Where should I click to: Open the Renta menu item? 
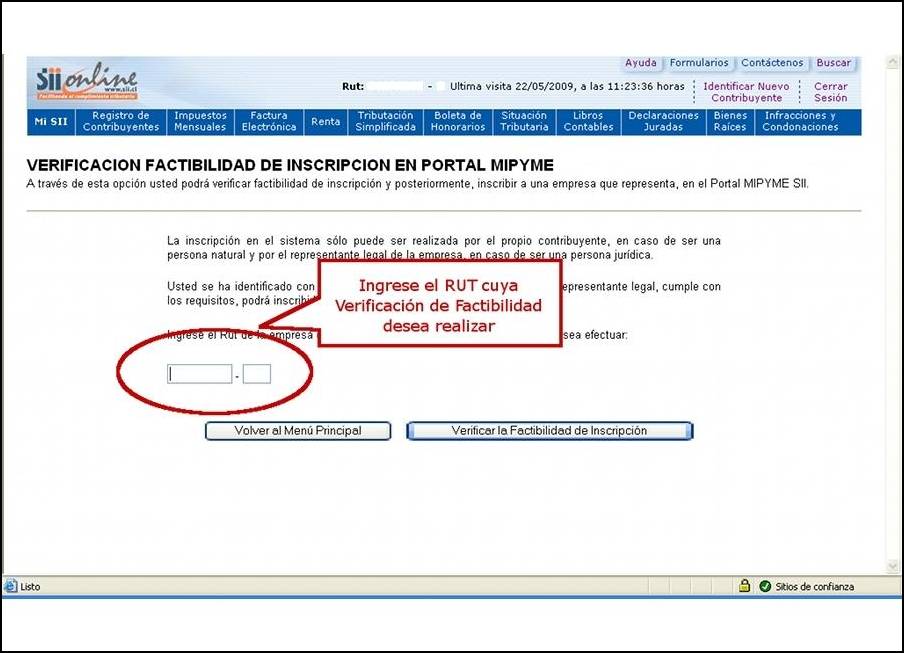pos(325,122)
